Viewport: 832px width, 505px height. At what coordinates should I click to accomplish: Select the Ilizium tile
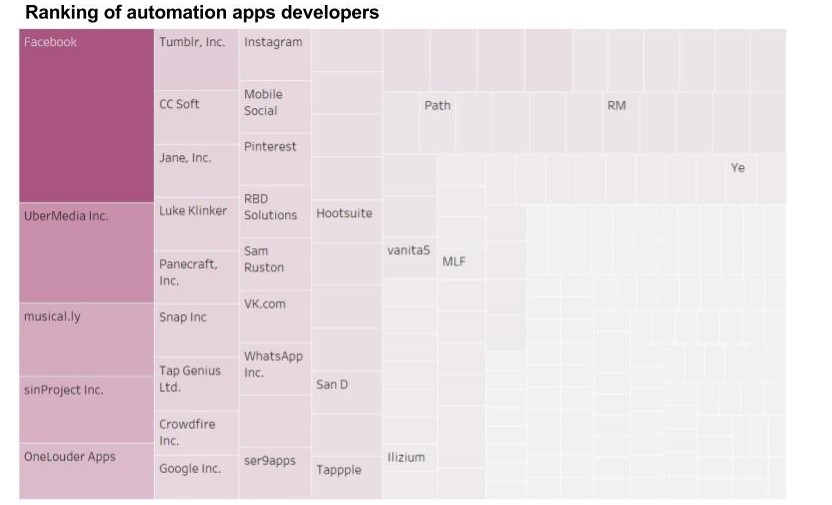(409, 457)
